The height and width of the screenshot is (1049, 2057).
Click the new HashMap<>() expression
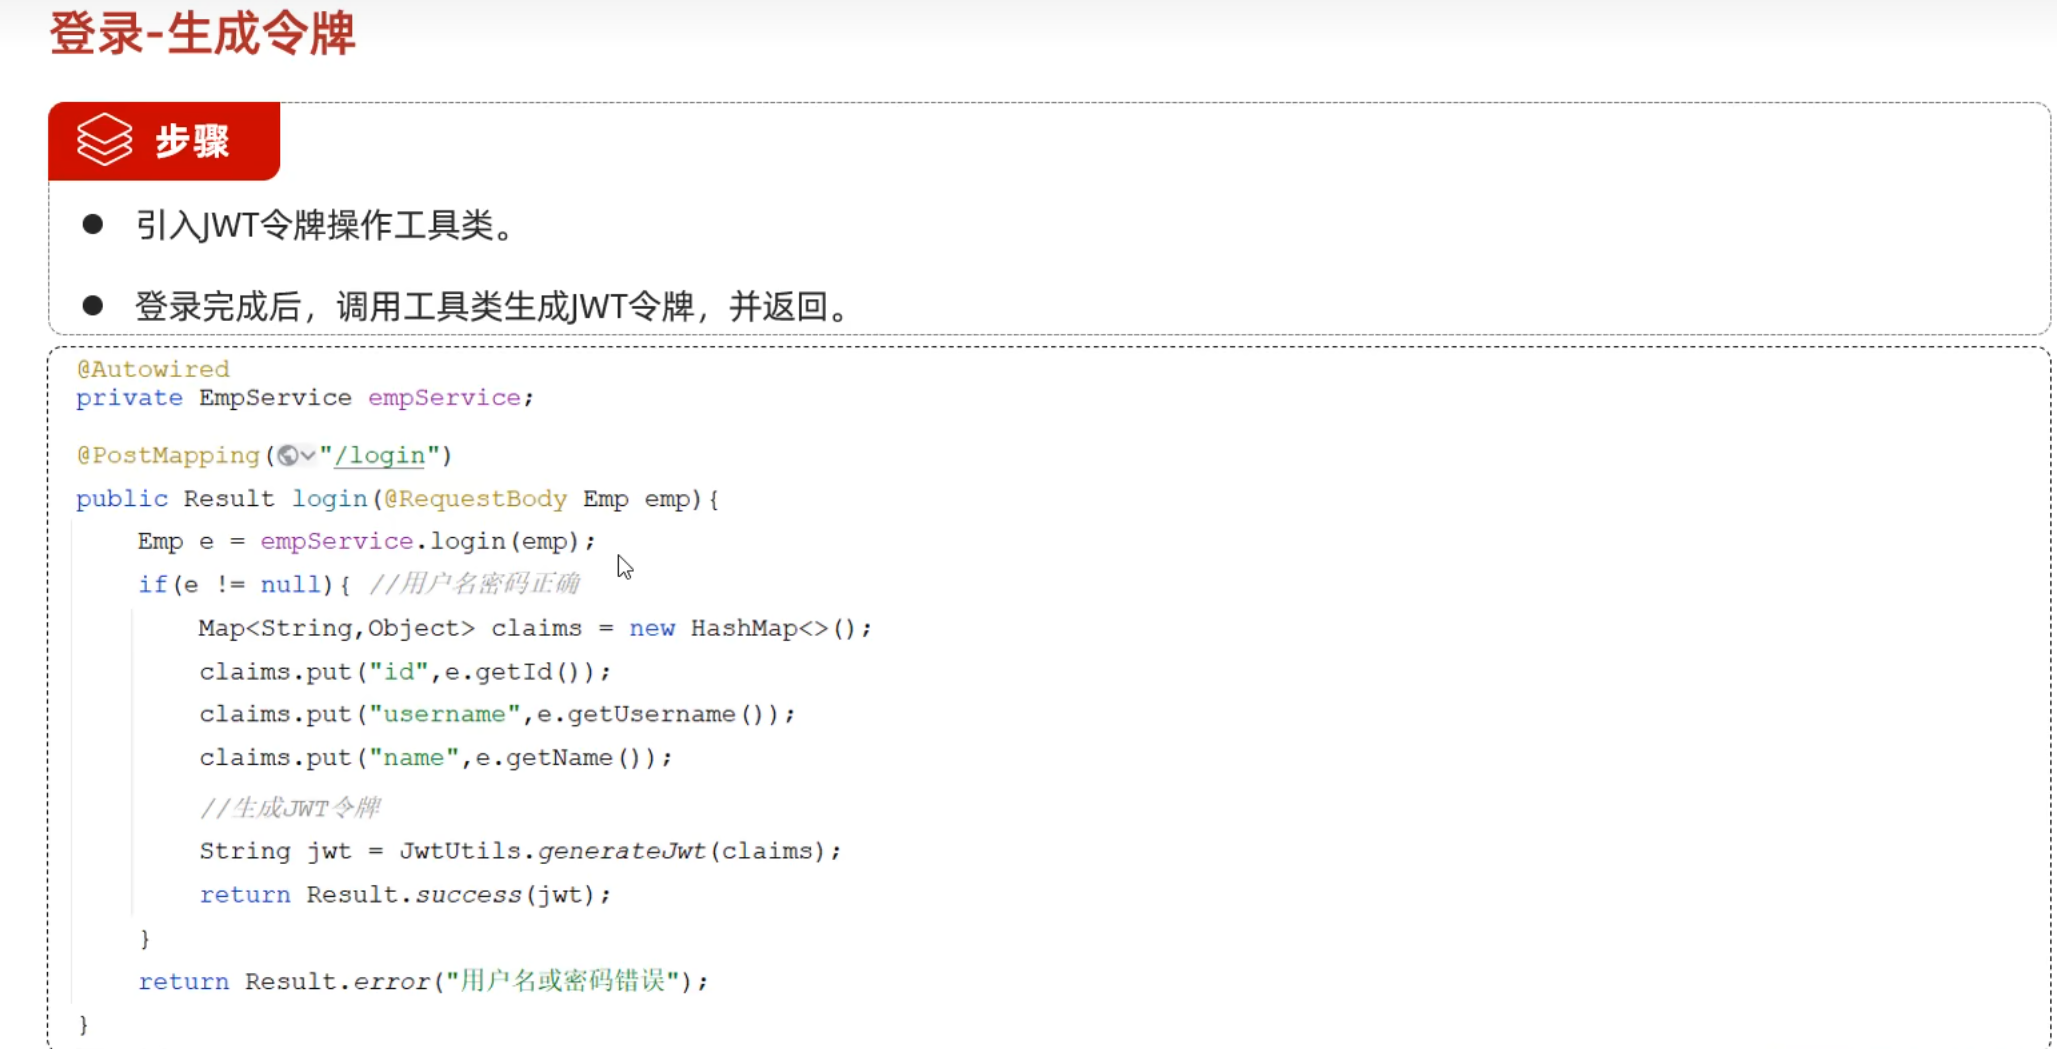pyautogui.click(x=743, y=629)
